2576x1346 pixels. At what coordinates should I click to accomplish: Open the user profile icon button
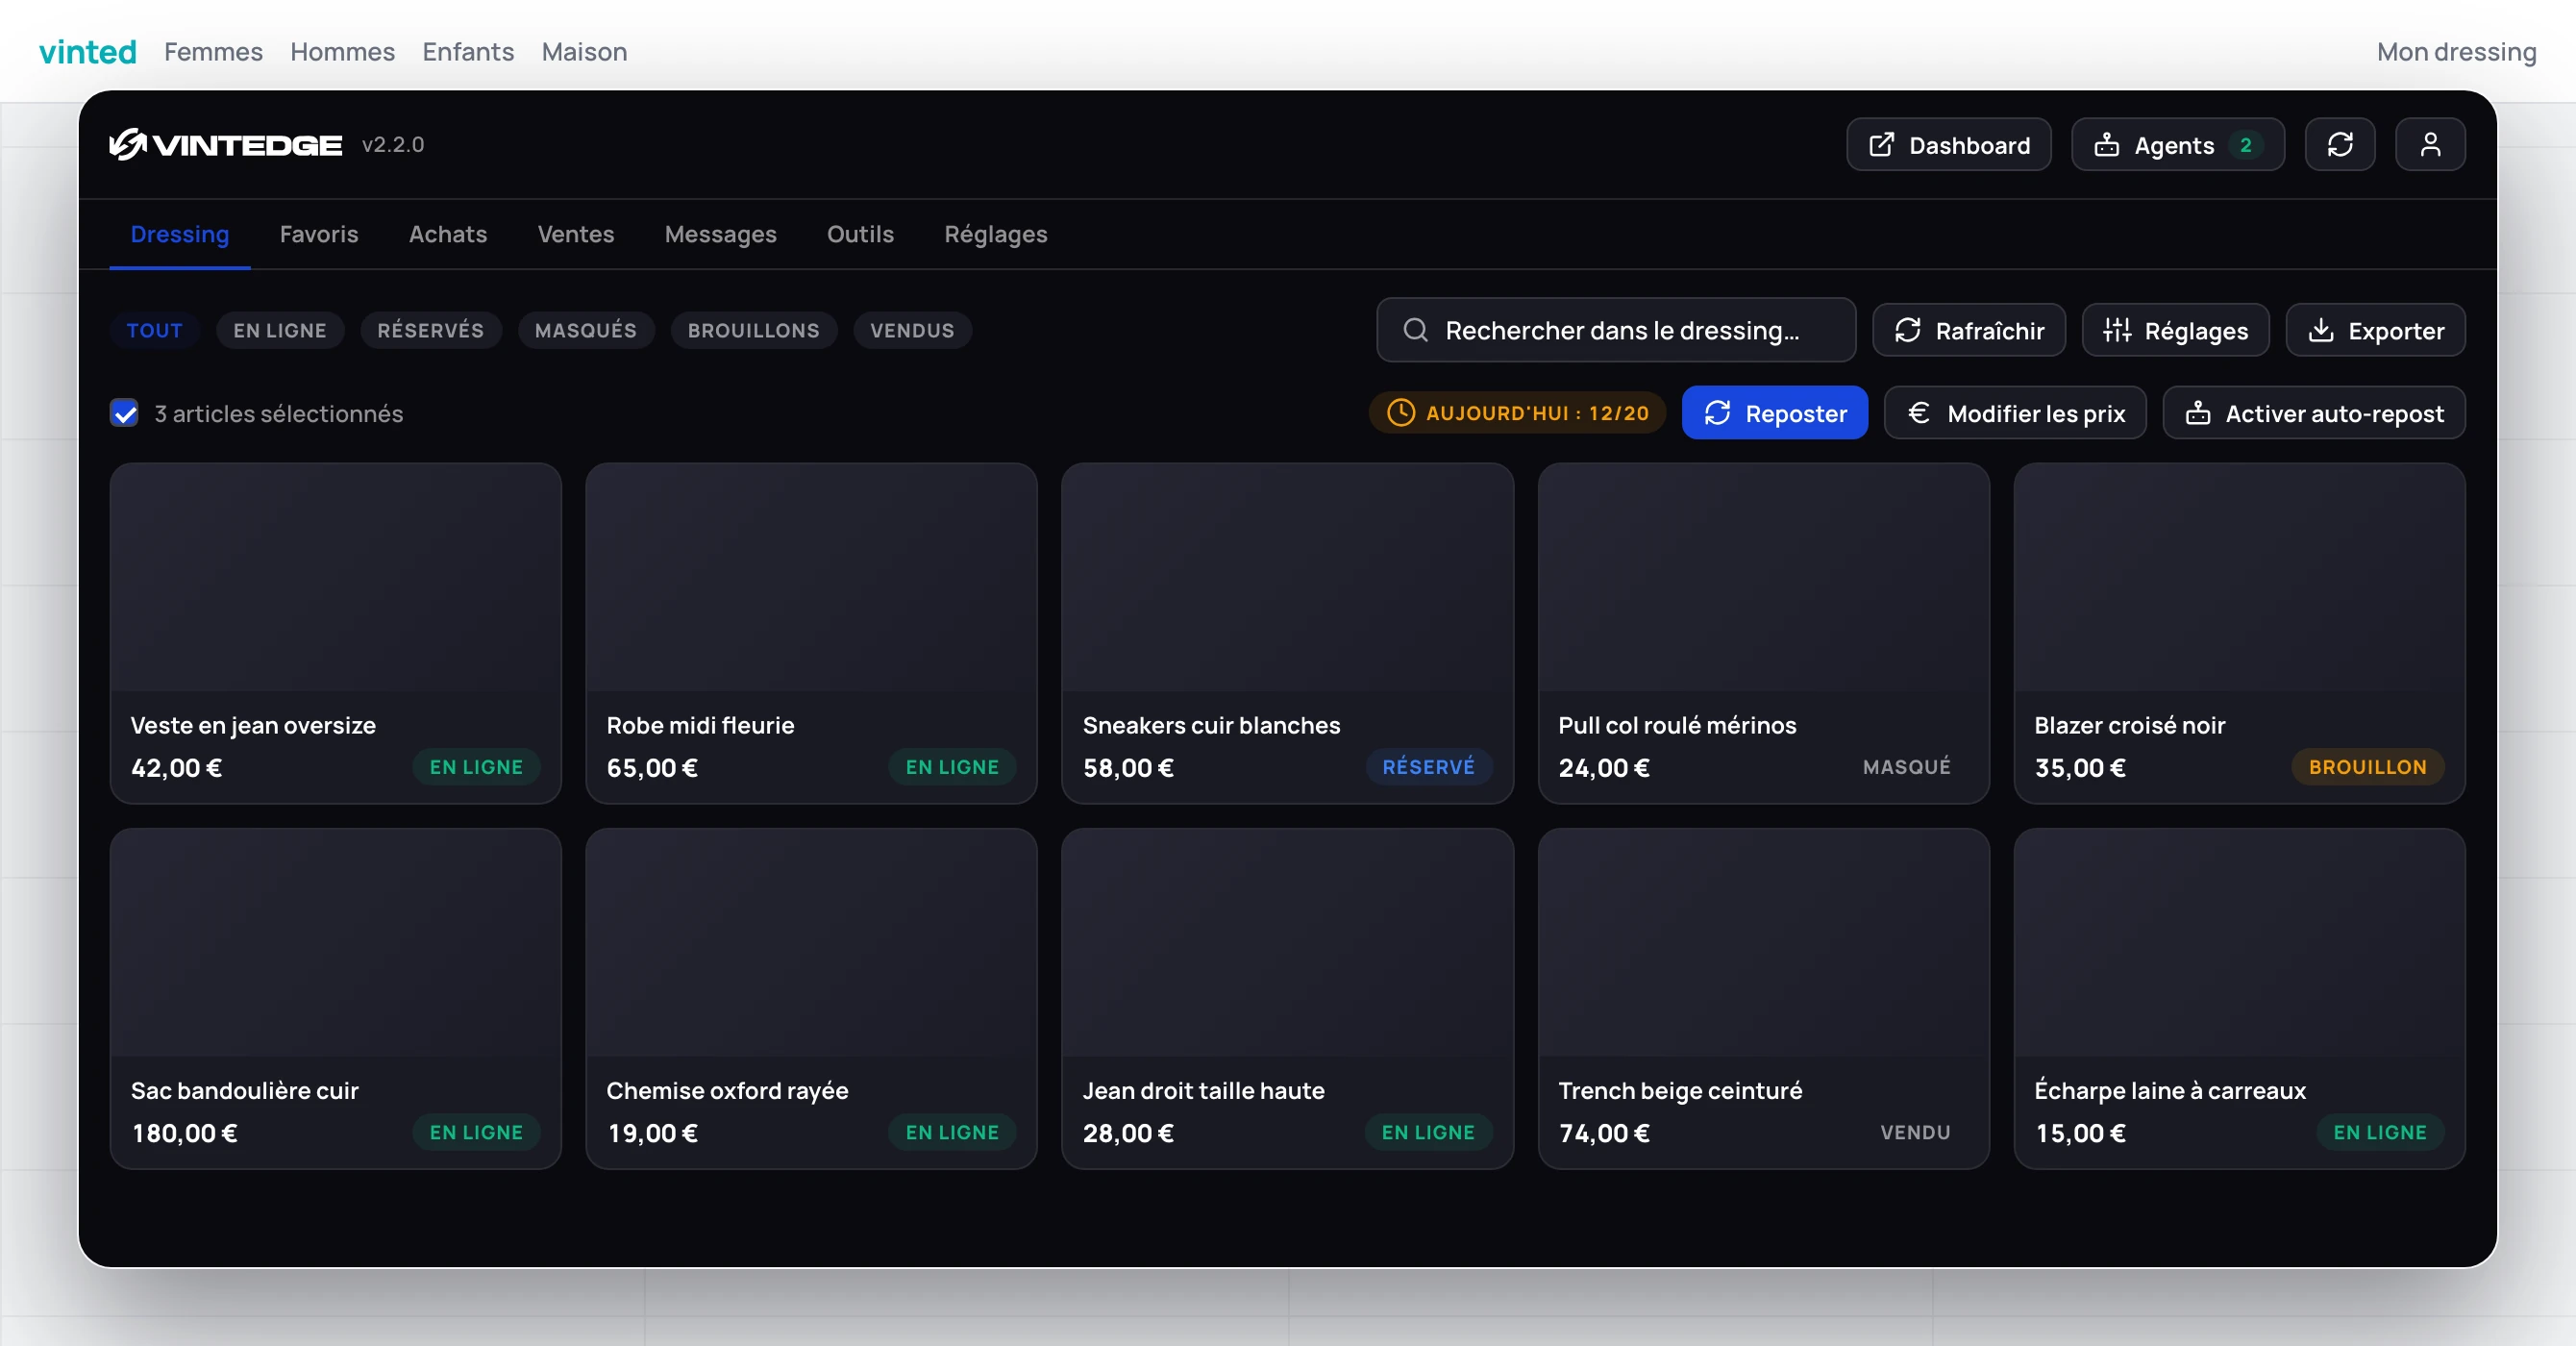[x=2429, y=145]
